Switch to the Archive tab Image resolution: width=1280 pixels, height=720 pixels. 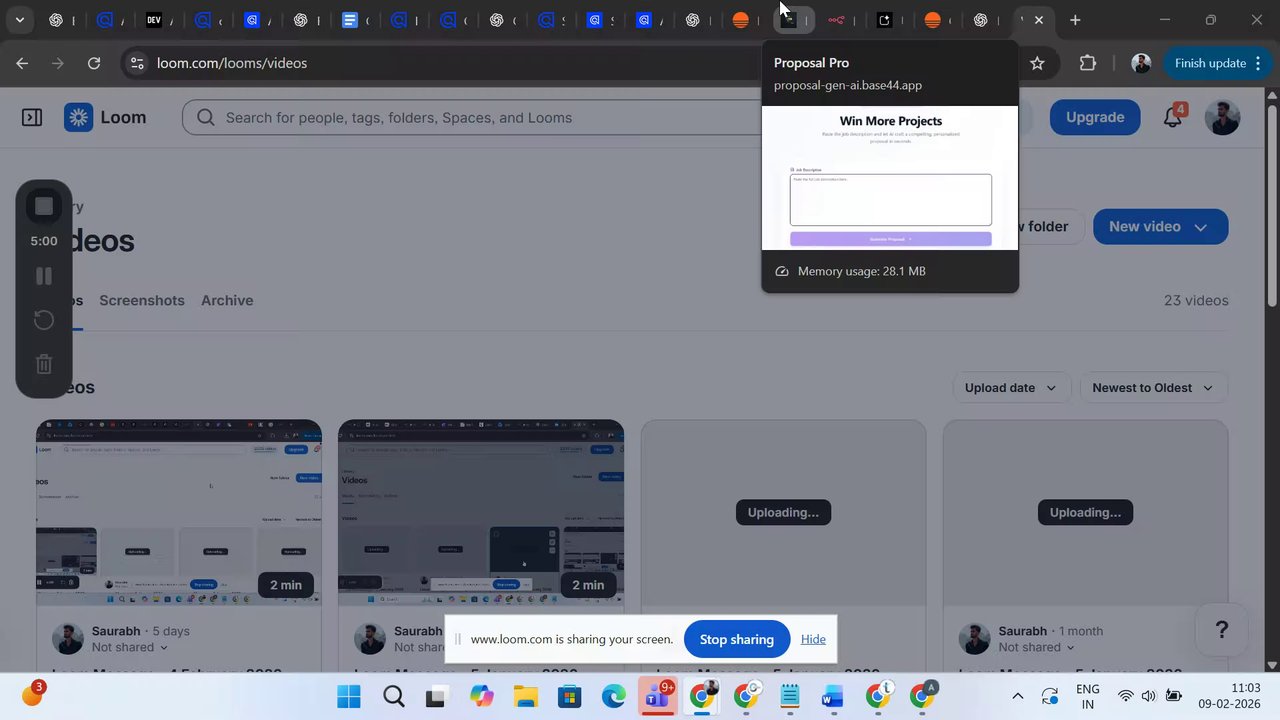227,300
